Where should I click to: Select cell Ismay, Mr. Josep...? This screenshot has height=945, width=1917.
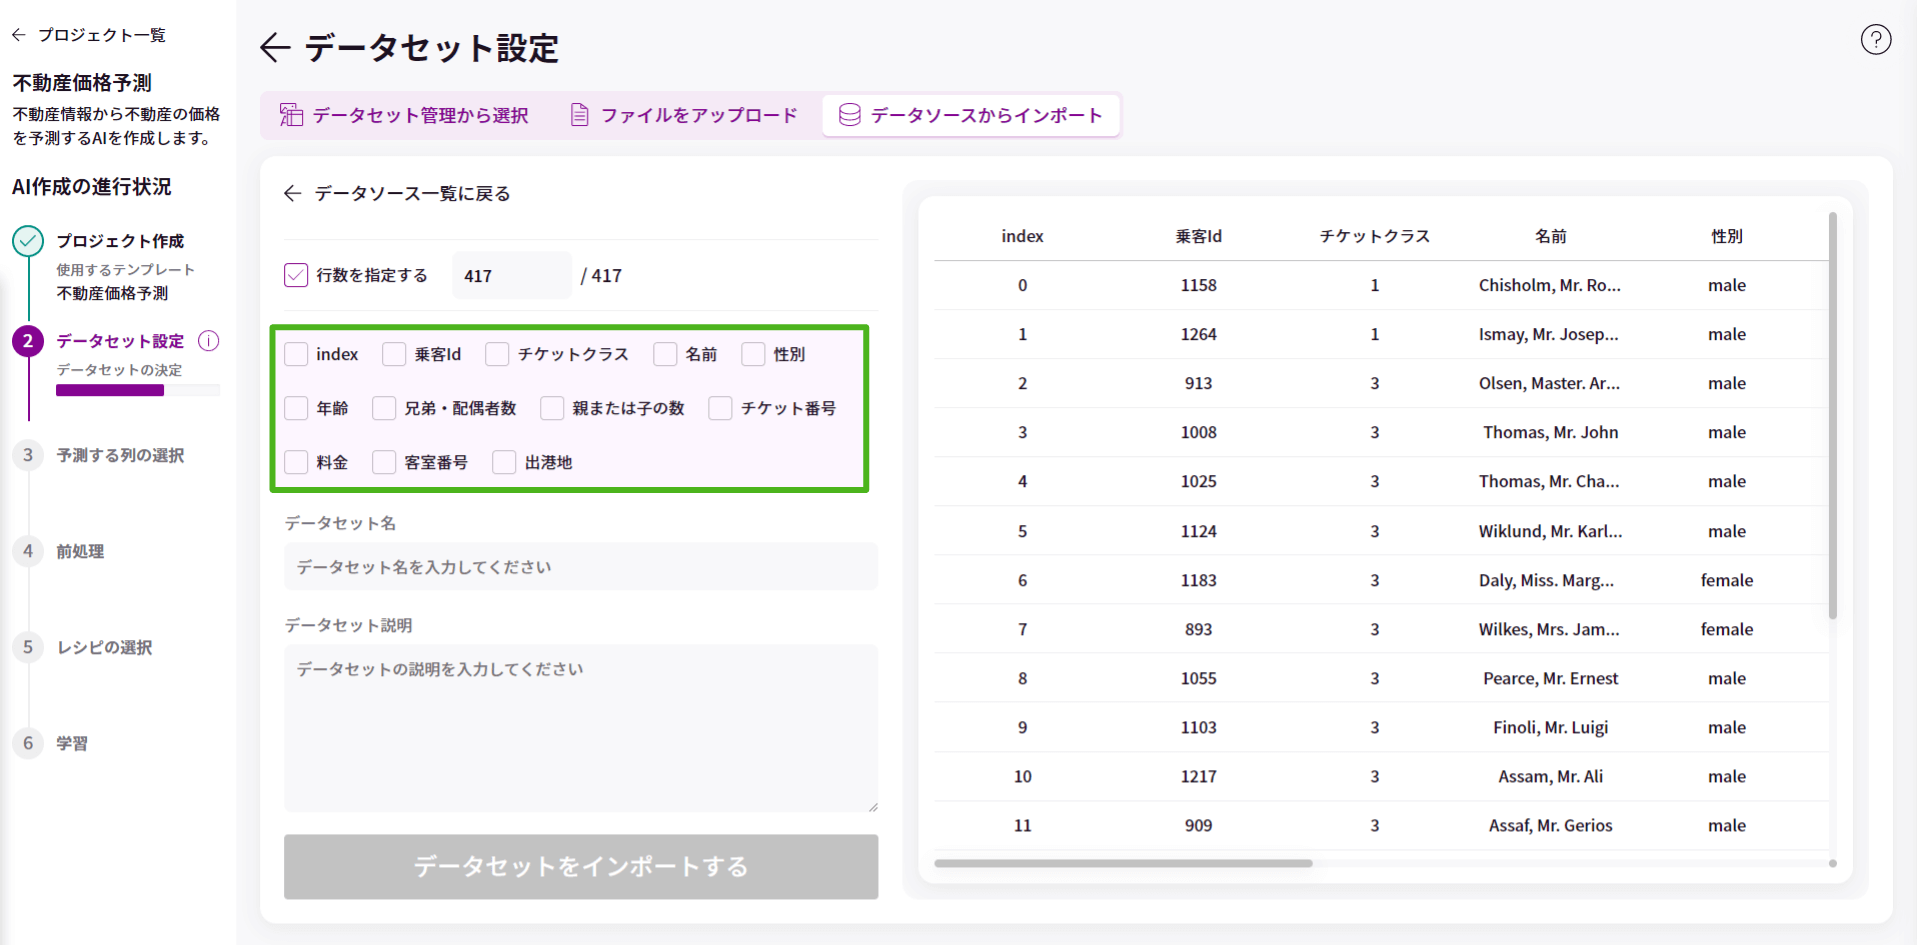(1548, 334)
